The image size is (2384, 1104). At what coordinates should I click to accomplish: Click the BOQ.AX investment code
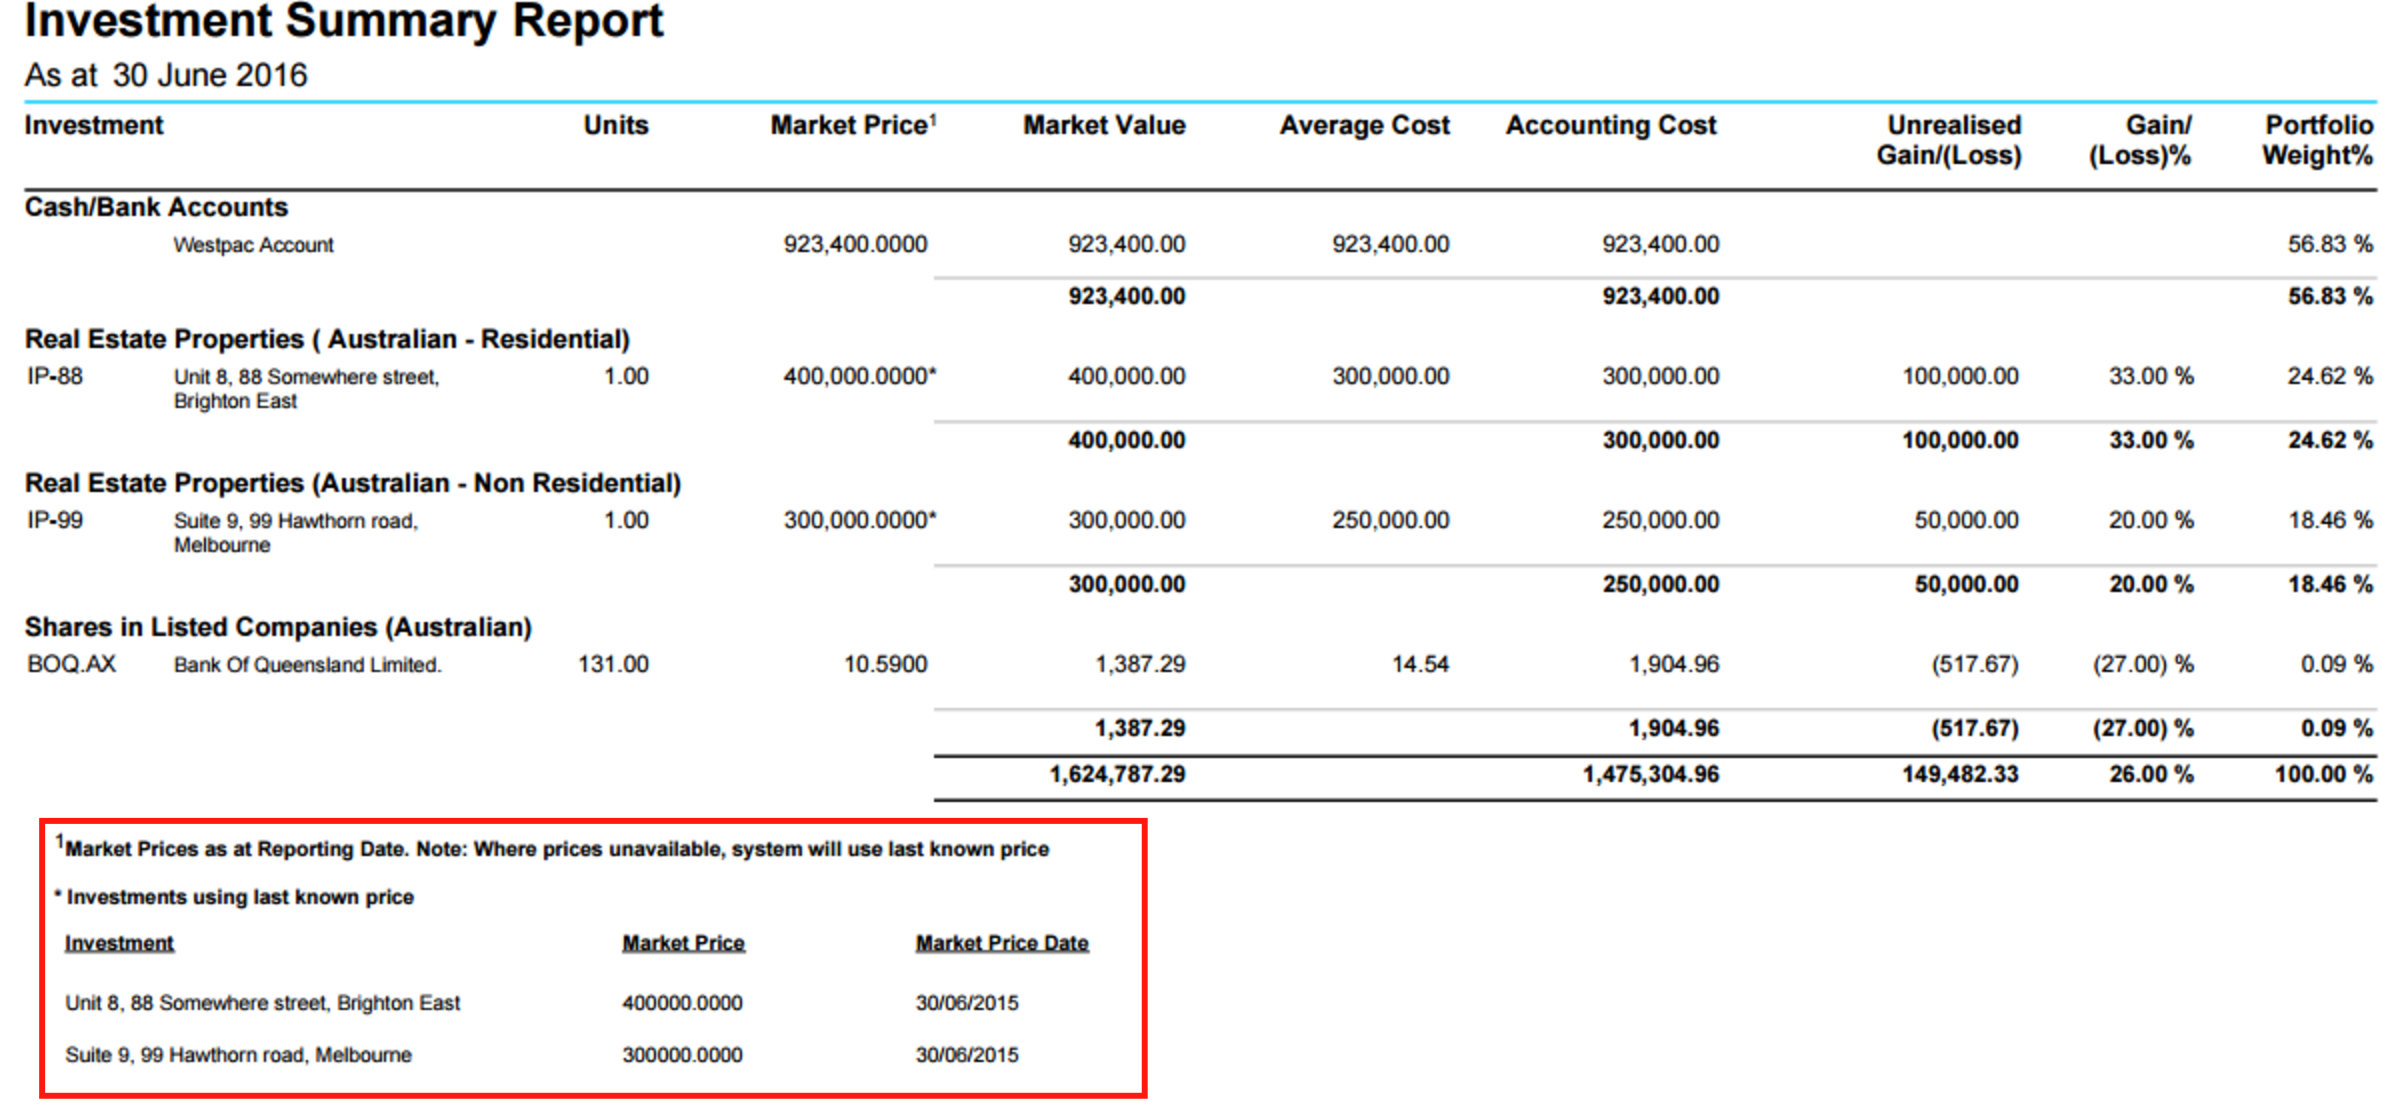click(x=71, y=664)
